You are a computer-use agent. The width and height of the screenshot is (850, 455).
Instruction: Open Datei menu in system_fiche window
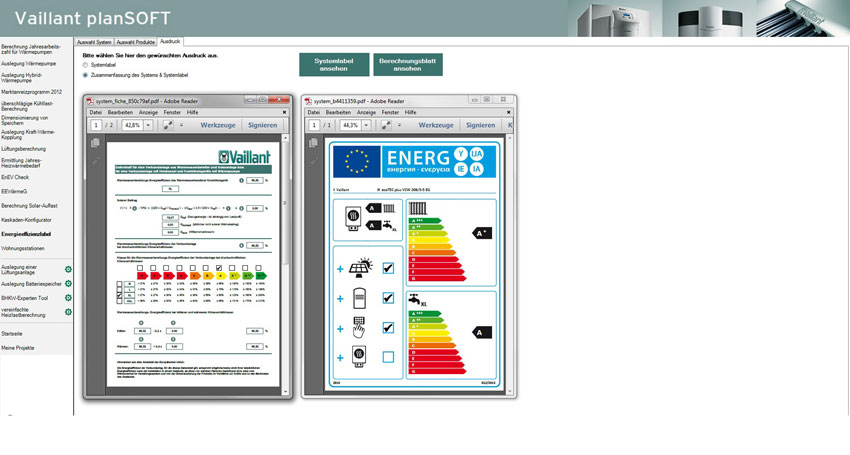95,112
